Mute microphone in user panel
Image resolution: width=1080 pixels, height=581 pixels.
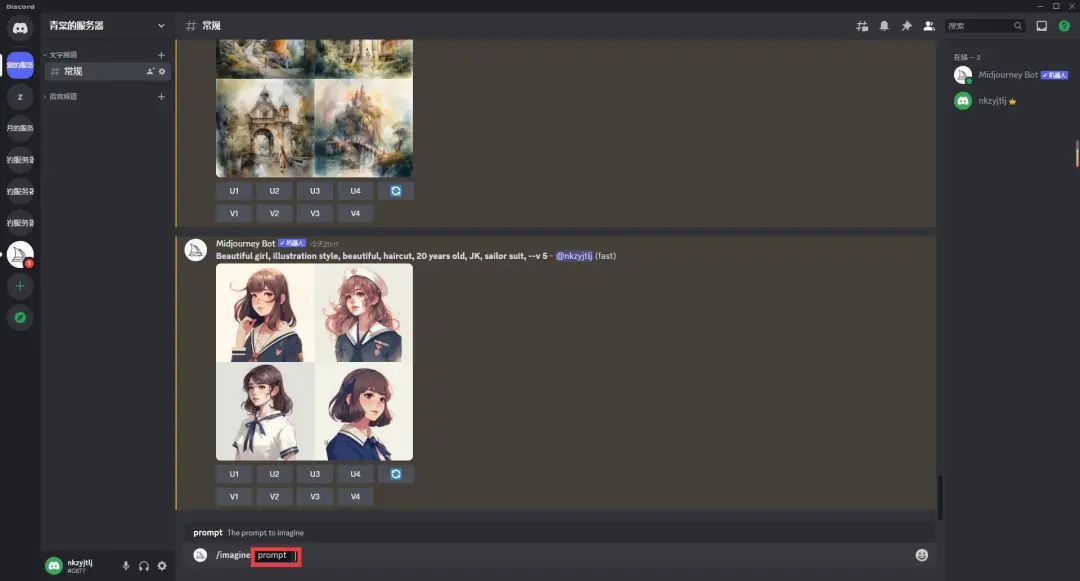[125, 566]
